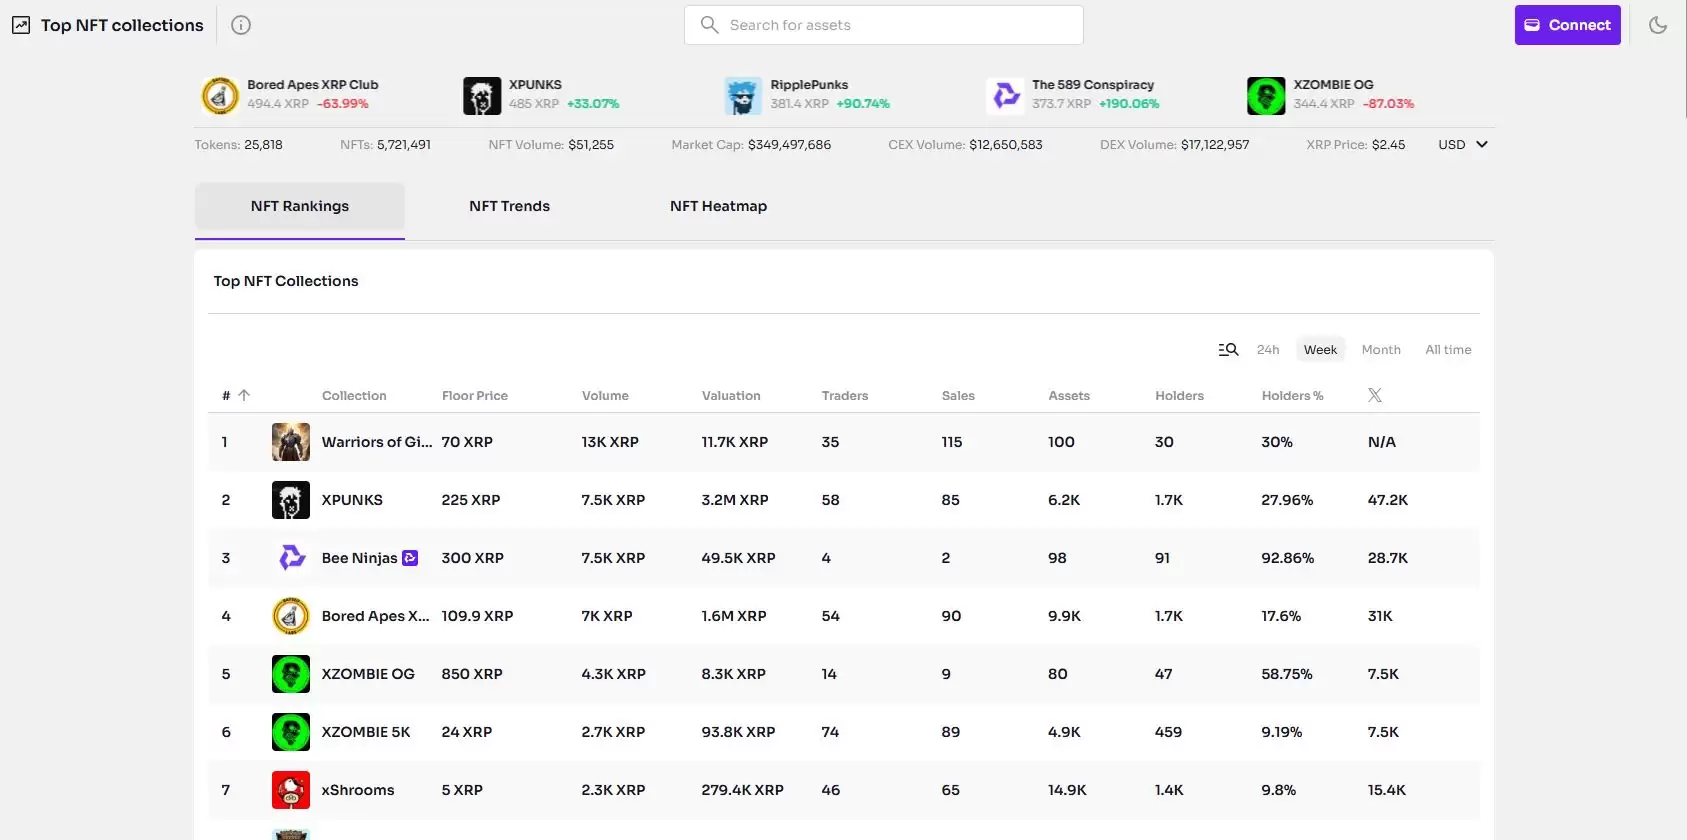Click the Bored Apes XRP Club ticker logo
1687x840 pixels.
[x=220, y=96]
